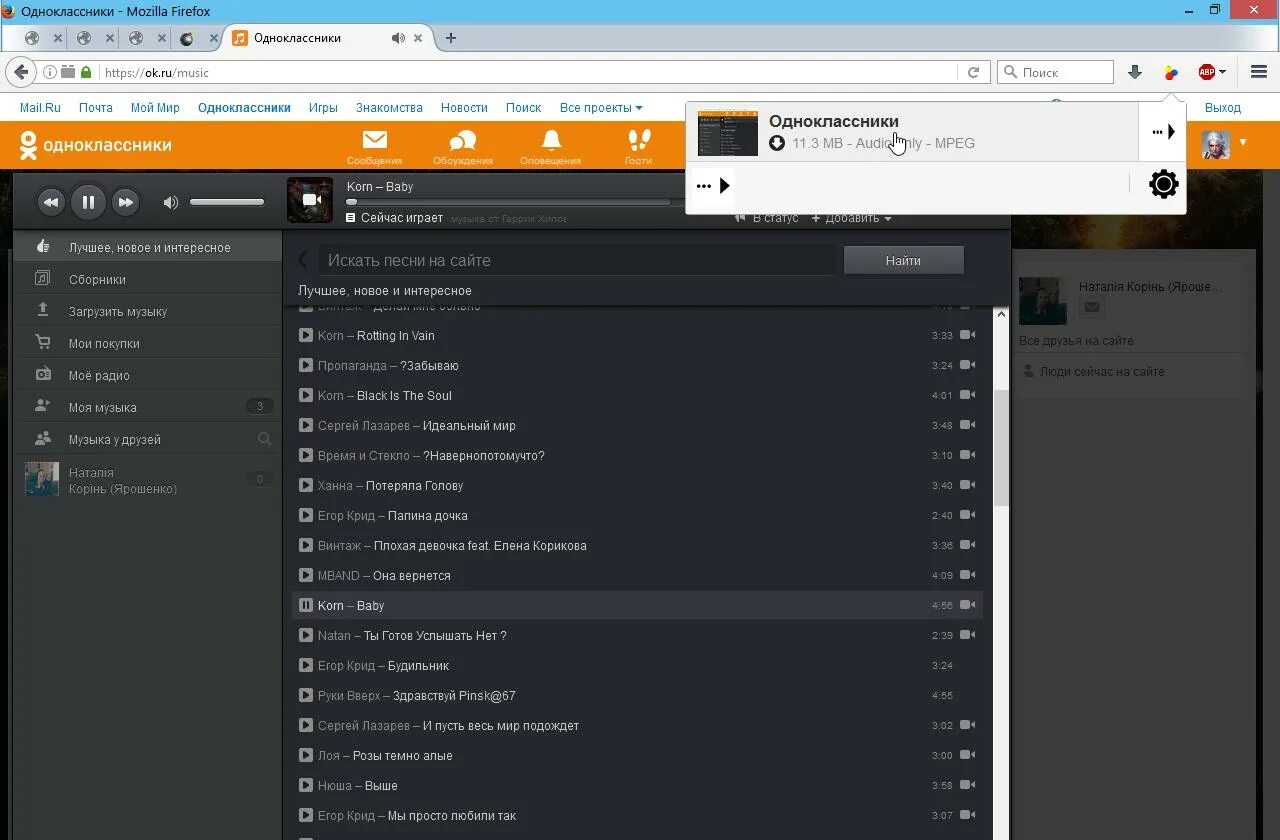Viewport: 1280px width, 840px height.
Task: Open a new browser tab
Action: click(x=451, y=38)
